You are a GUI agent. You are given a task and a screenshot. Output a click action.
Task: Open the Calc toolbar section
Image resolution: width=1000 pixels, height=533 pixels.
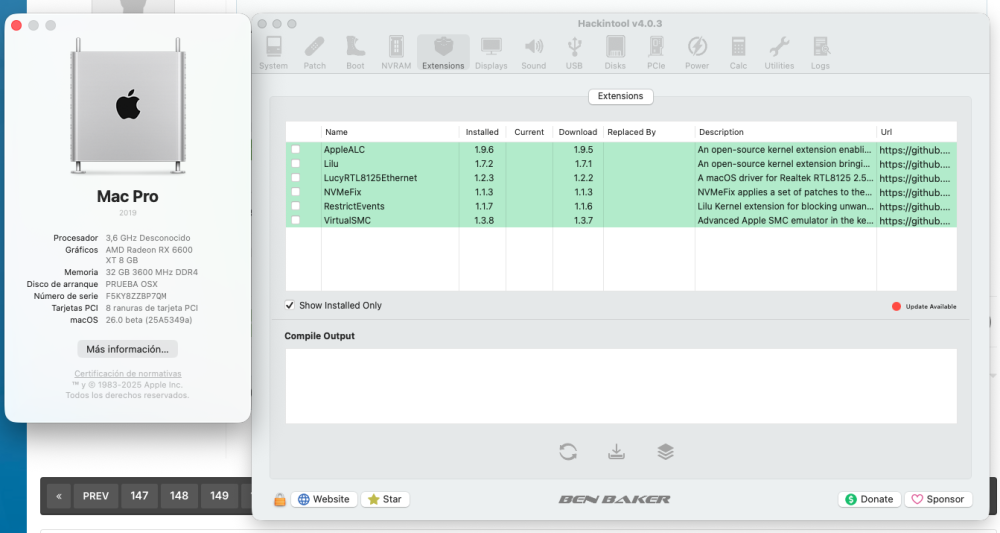(739, 52)
